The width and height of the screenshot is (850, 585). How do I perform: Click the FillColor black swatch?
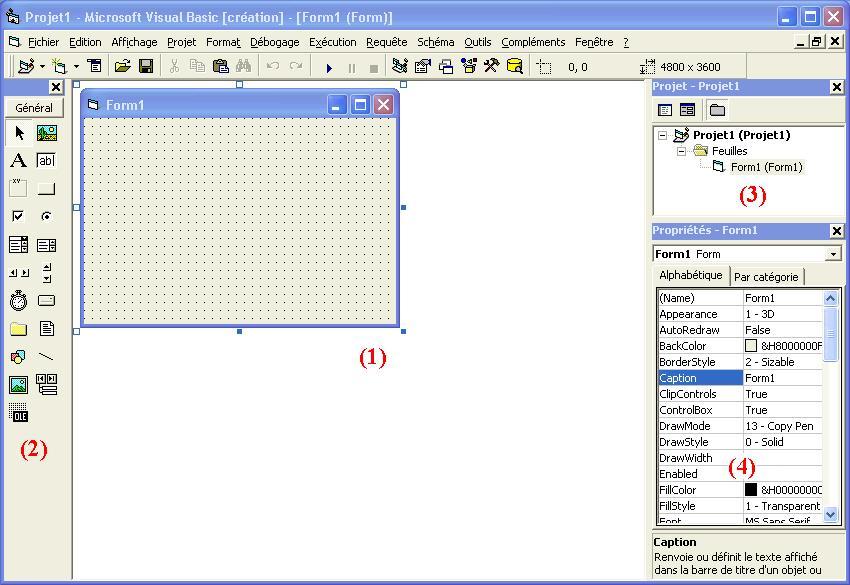(x=751, y=490)
